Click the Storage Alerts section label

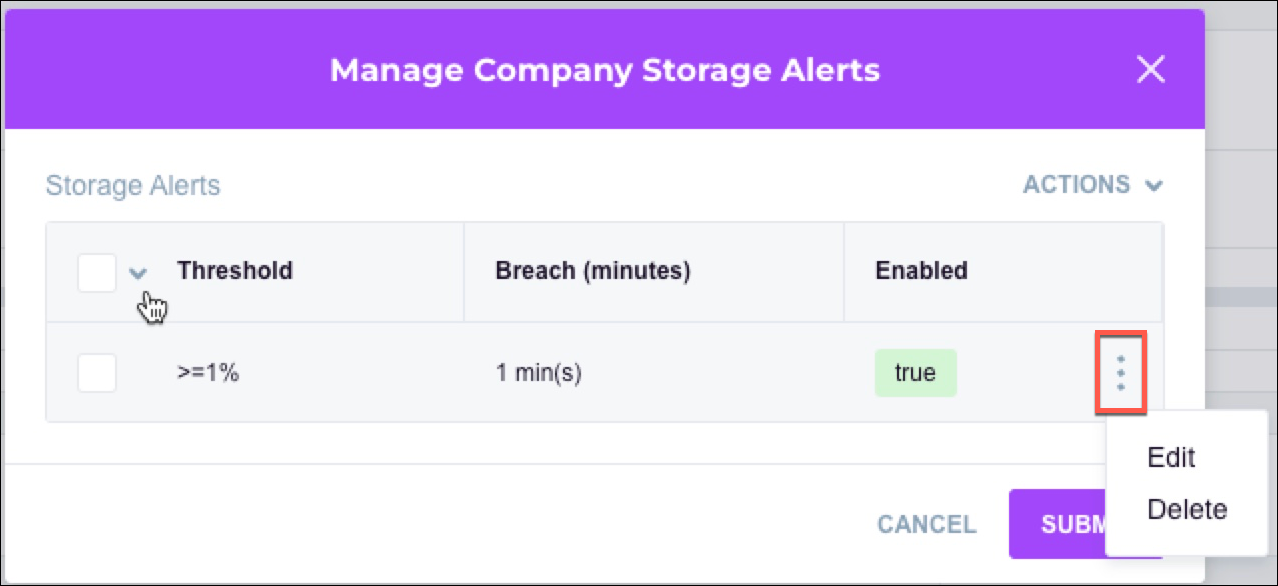[133, 186]
